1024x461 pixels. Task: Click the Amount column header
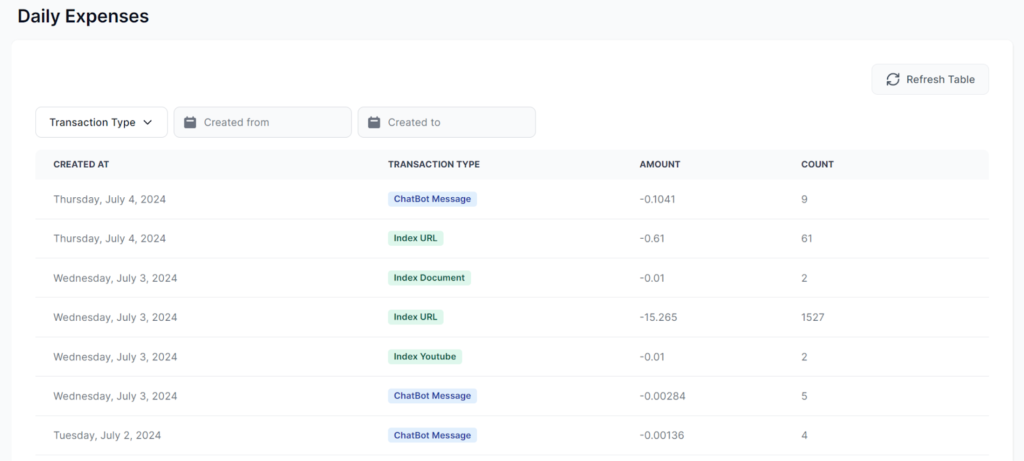point(659,164)
